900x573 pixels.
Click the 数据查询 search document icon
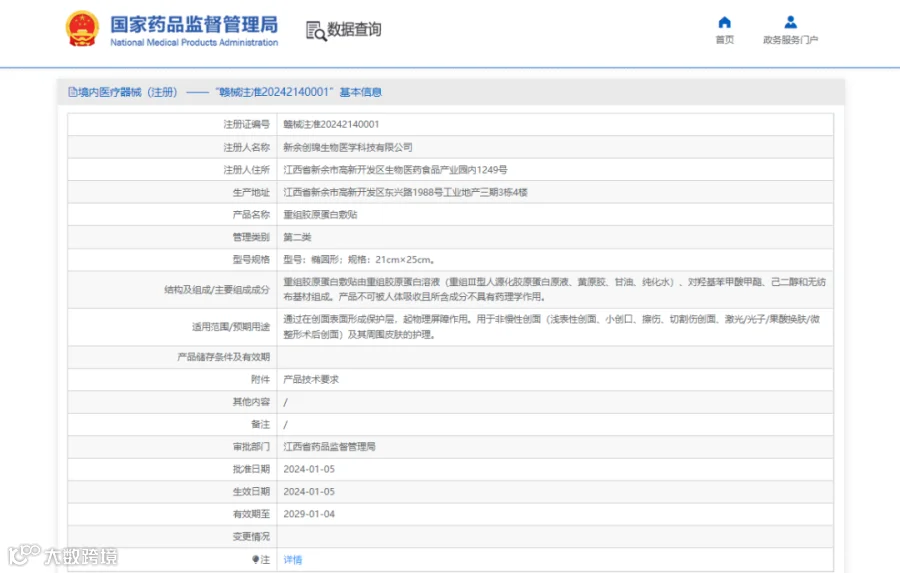tap(316, 31)
